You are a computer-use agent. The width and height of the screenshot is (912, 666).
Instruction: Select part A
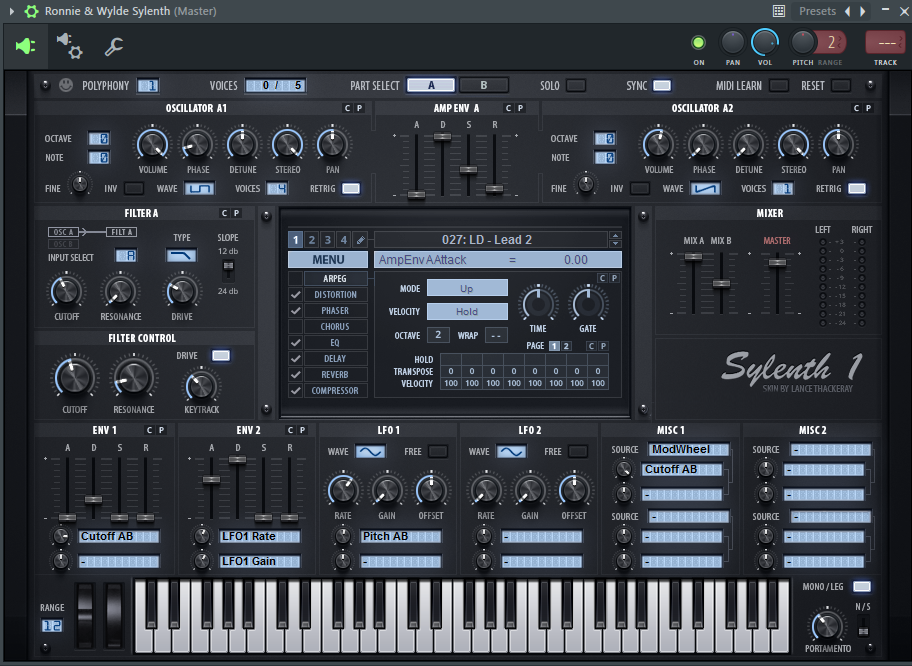pos(431,86)
